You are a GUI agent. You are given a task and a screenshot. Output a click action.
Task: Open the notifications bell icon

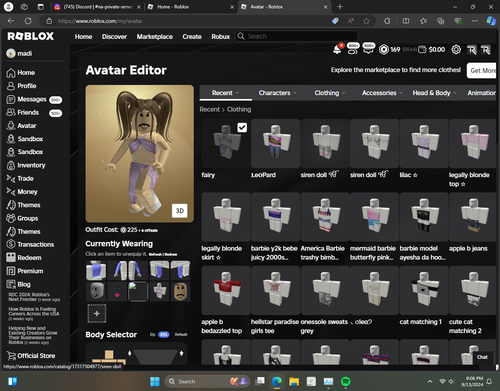click(x=337, y=50)
